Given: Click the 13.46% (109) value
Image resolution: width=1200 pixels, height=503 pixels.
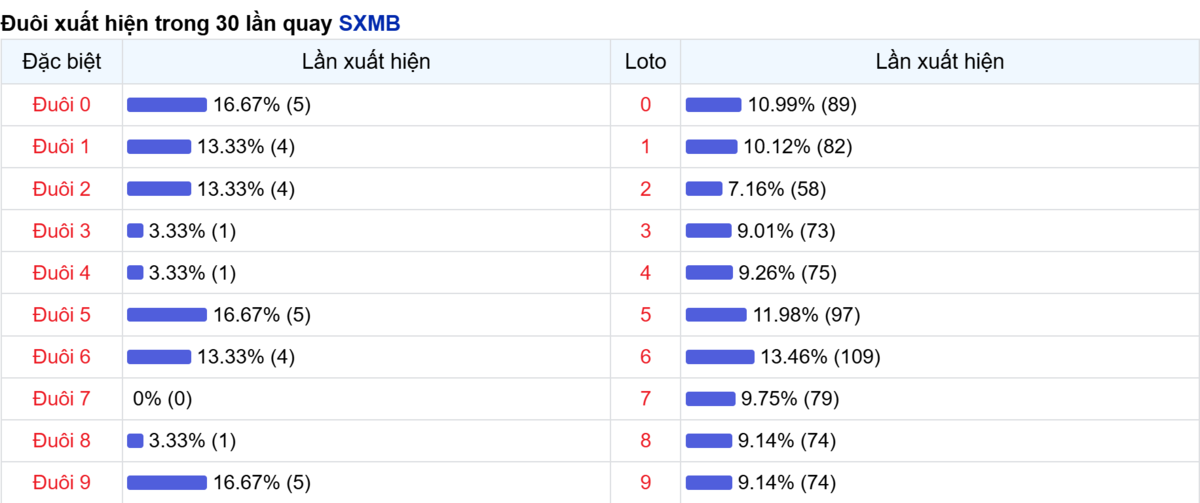Looking at the screenshot, I should pyautogui.click(x=821, y=357).
